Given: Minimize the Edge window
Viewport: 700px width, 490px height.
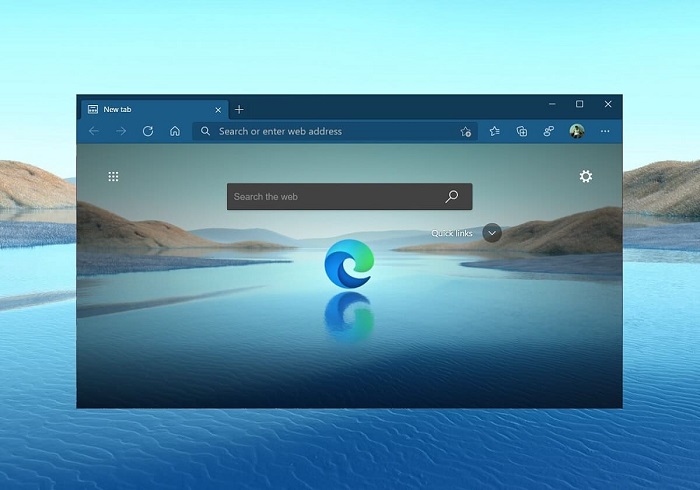Looking at the screenshot, I should [552, 104].
